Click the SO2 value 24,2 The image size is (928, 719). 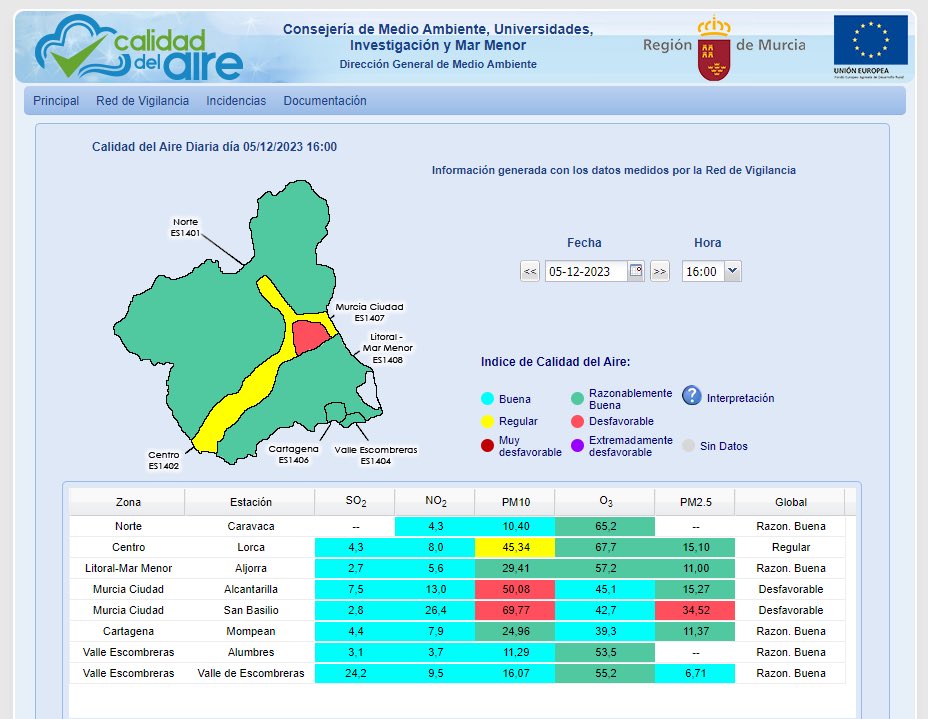tap(355, 673)
